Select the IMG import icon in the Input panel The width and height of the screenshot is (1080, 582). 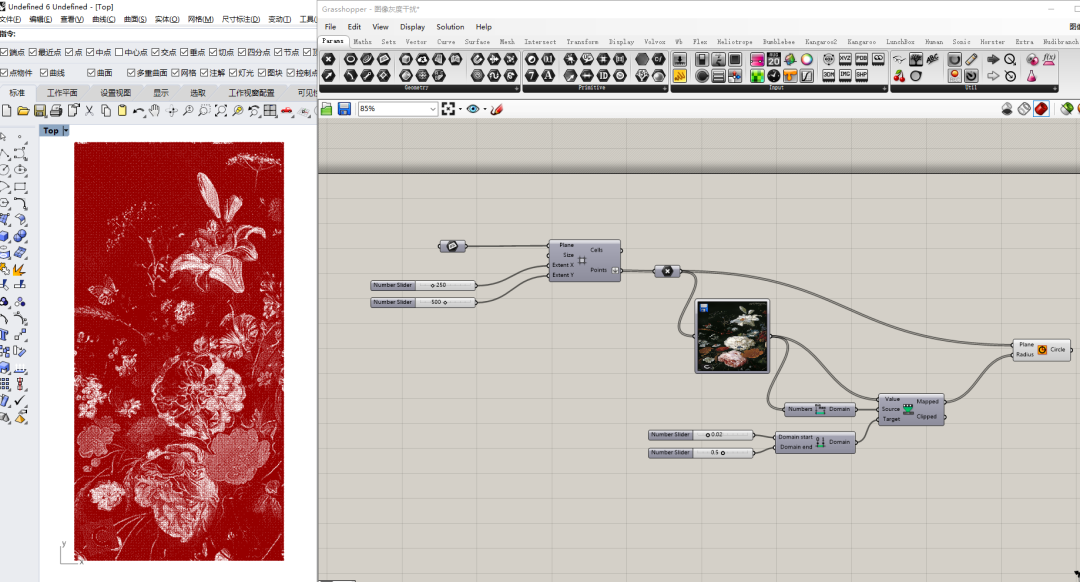[845, 75]
